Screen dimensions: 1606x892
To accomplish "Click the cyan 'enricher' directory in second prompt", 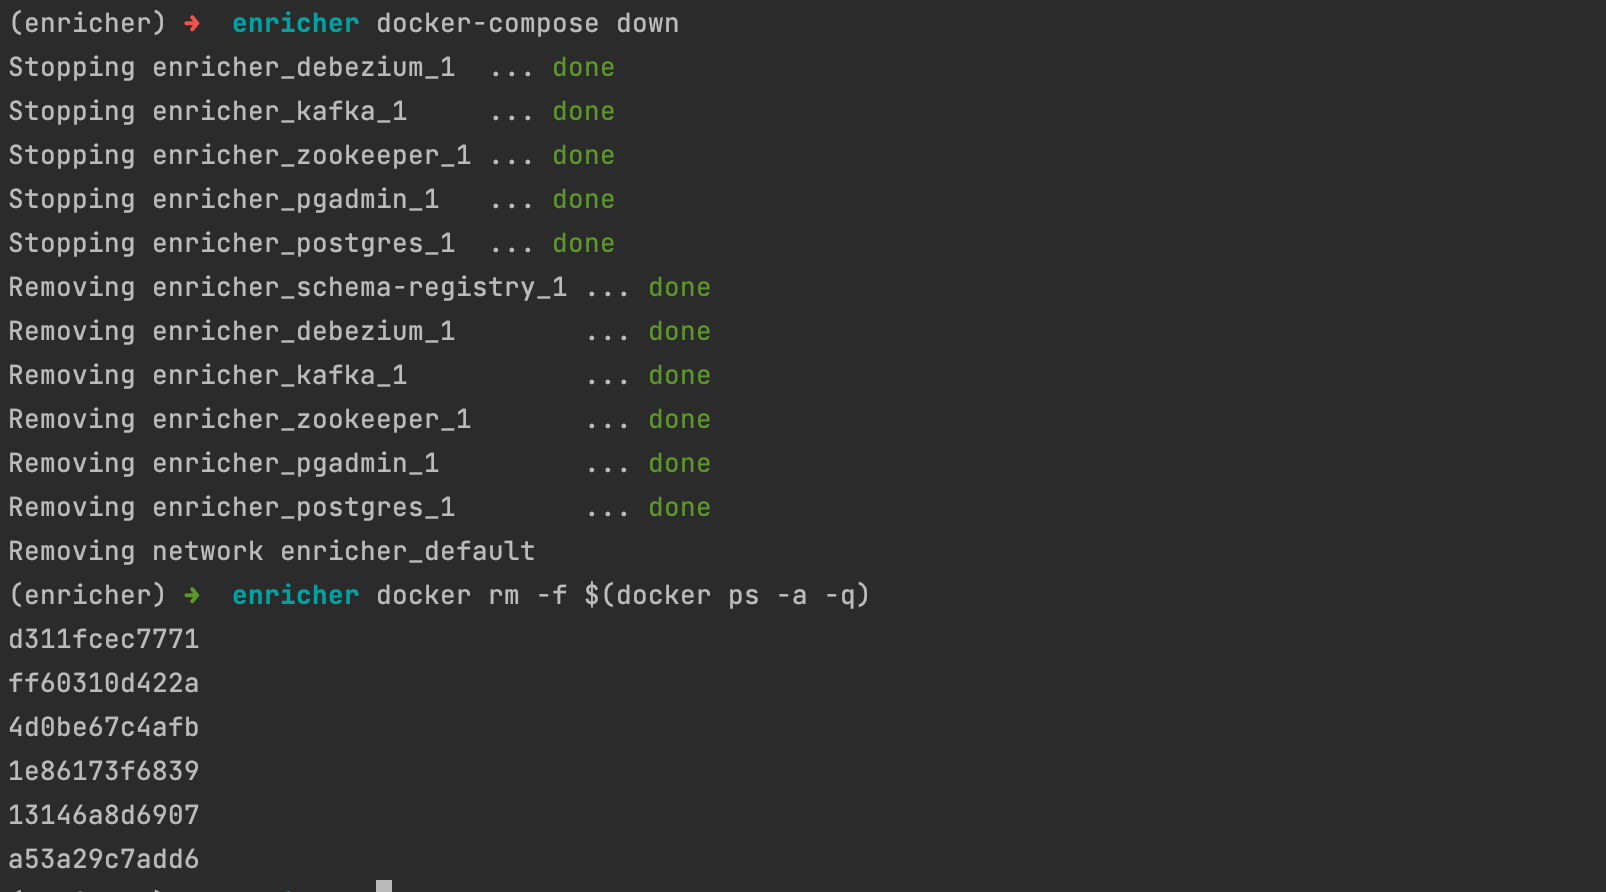I will click(x=296, y=595).
